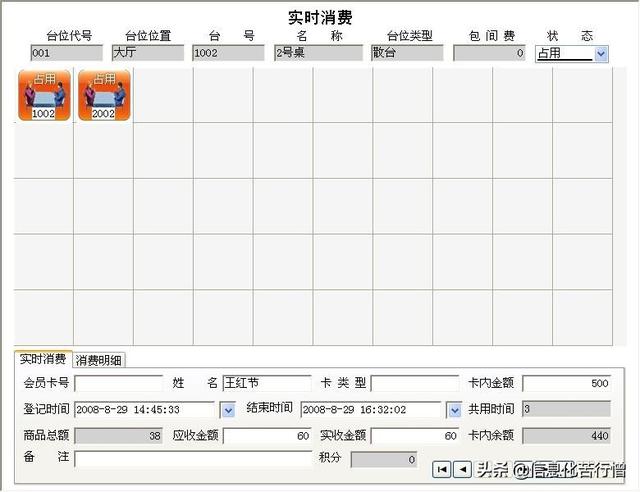The image size is (640, 492).
Task: Click the 实收金额 field showing 60
Action: pos(415,436)
